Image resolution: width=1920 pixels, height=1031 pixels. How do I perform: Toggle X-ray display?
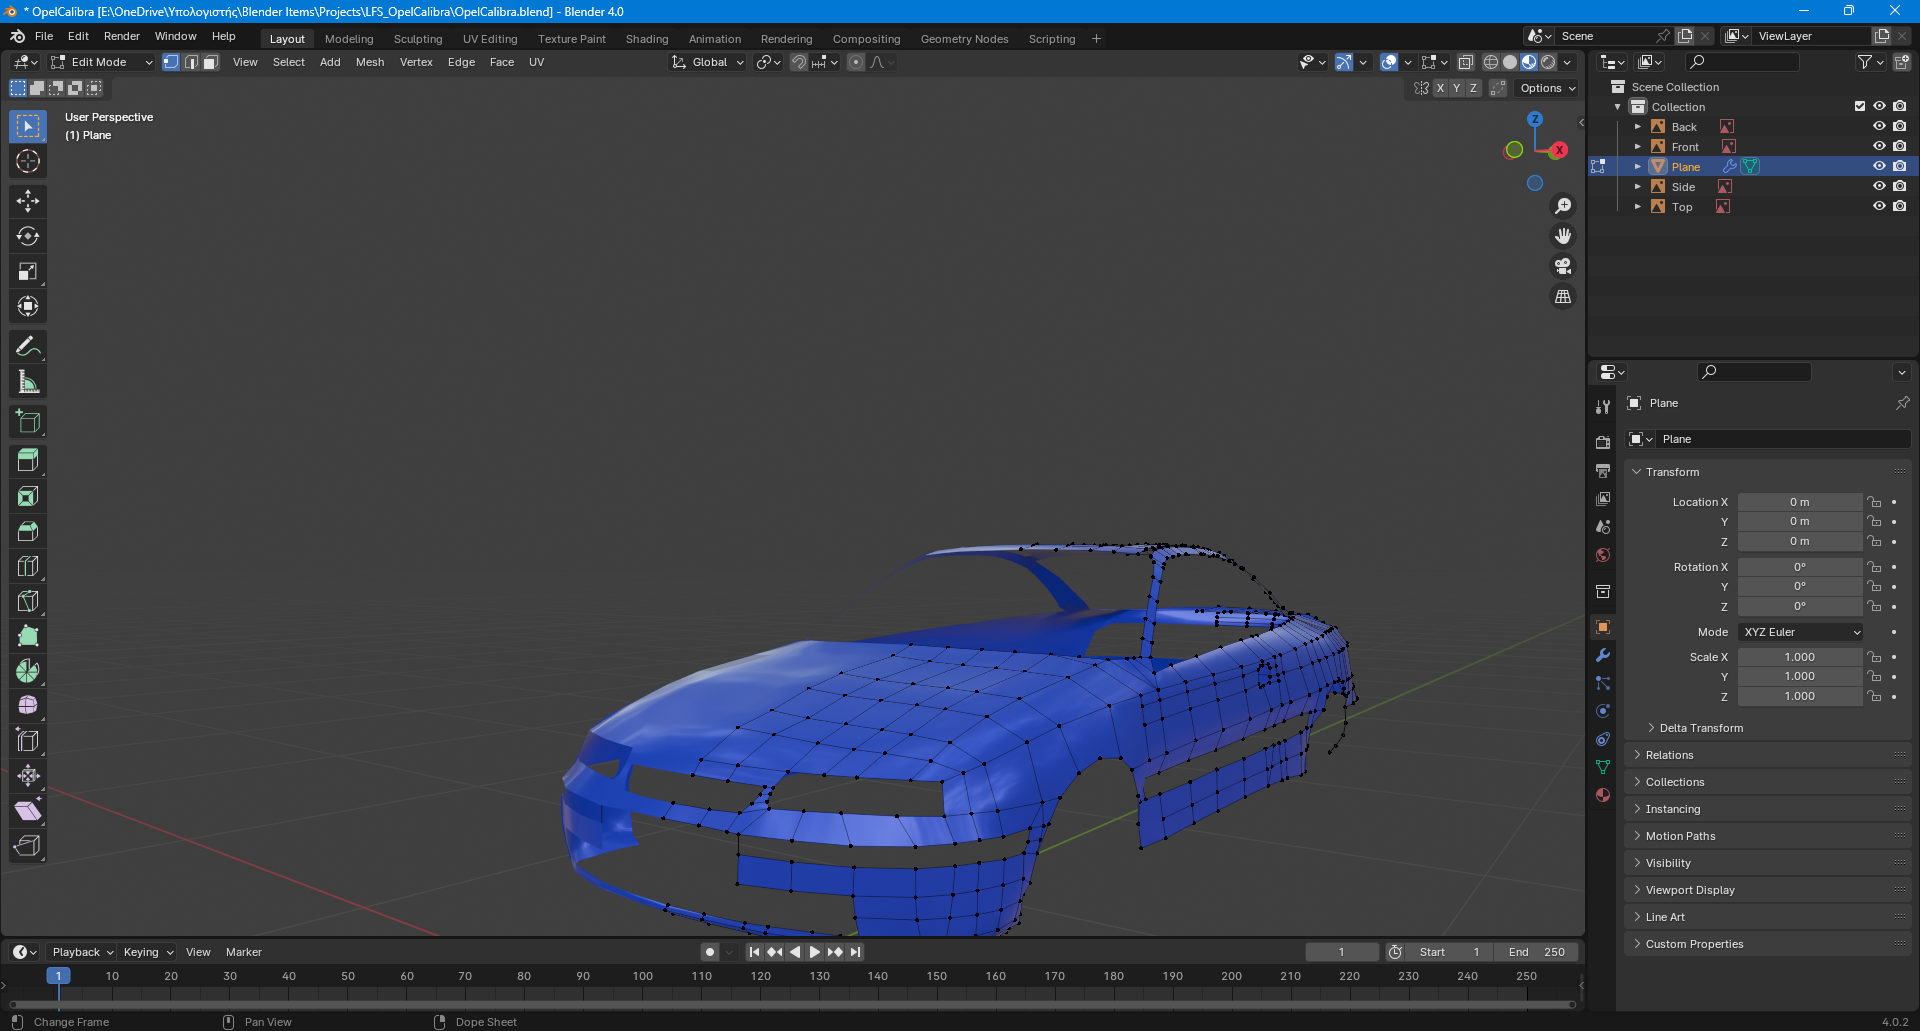(x=1466, y=62)
